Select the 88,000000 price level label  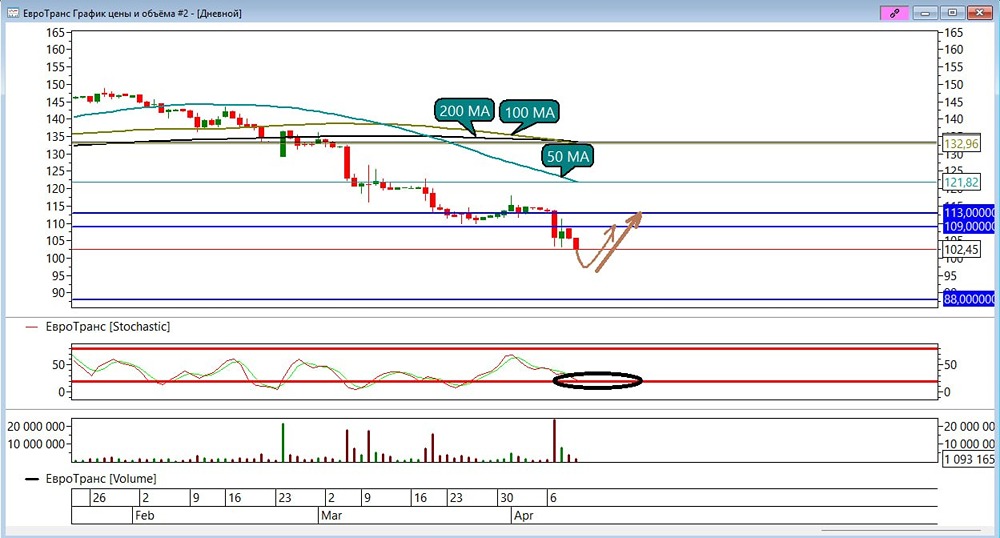[969, 299]
